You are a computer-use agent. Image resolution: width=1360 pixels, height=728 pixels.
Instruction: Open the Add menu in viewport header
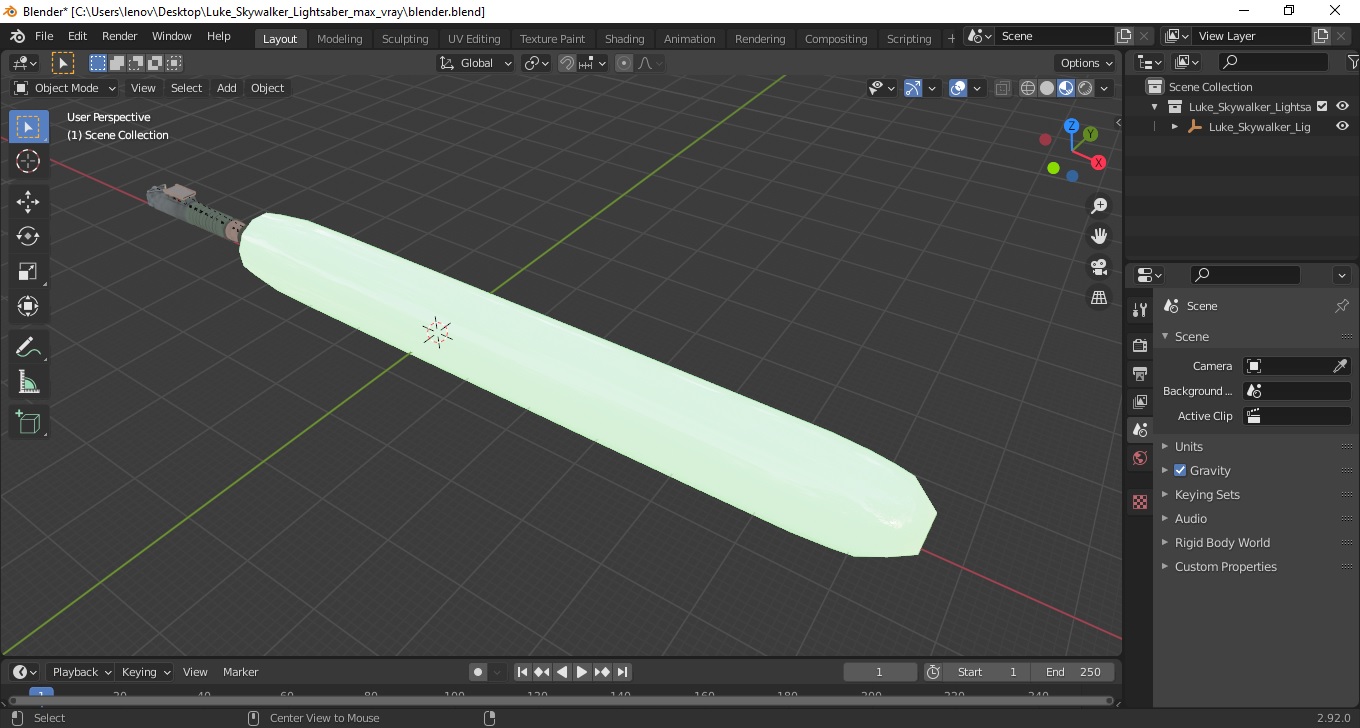coord(227,88)
